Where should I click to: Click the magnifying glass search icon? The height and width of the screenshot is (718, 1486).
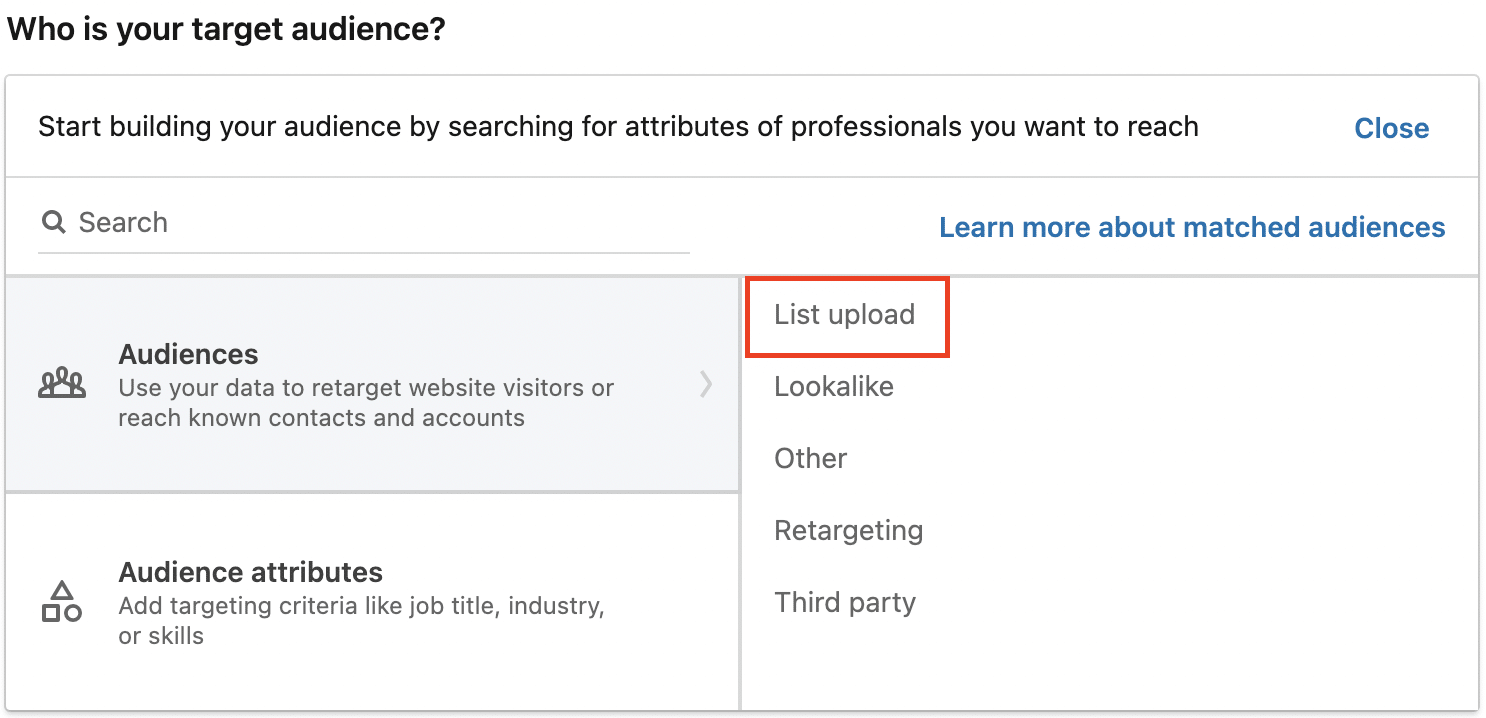coord(53,222)
